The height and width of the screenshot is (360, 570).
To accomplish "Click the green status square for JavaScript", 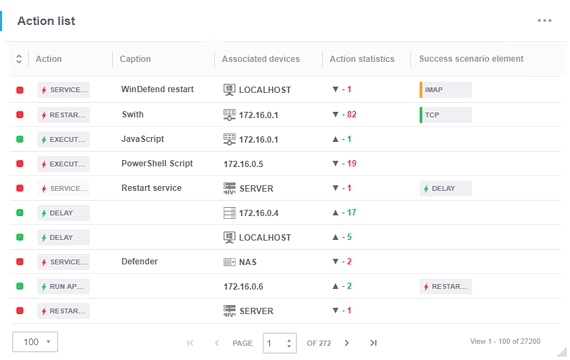I will (x=20, y=139).
